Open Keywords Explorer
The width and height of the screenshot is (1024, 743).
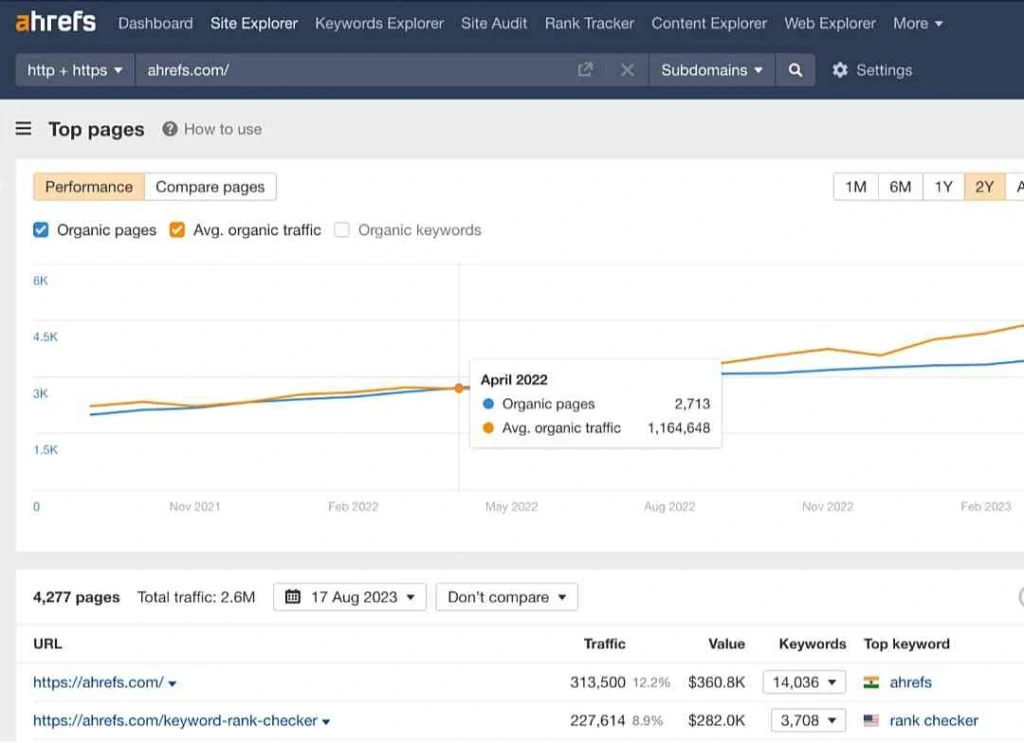(x=379, y=24)
